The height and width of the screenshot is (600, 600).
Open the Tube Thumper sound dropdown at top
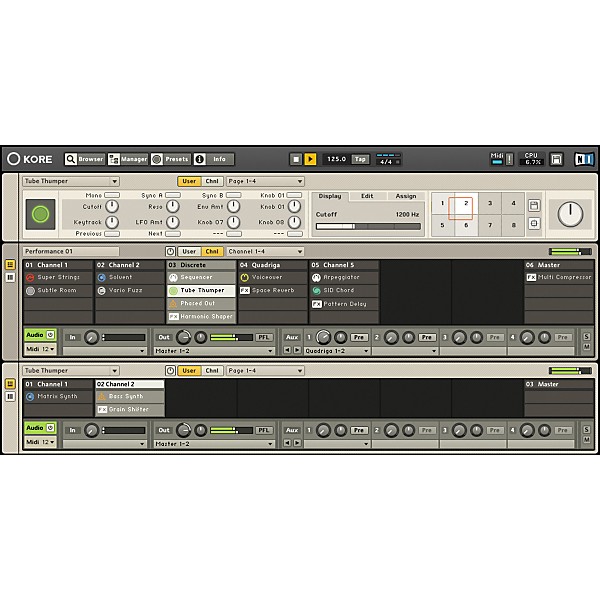click(x=71, y=181)
